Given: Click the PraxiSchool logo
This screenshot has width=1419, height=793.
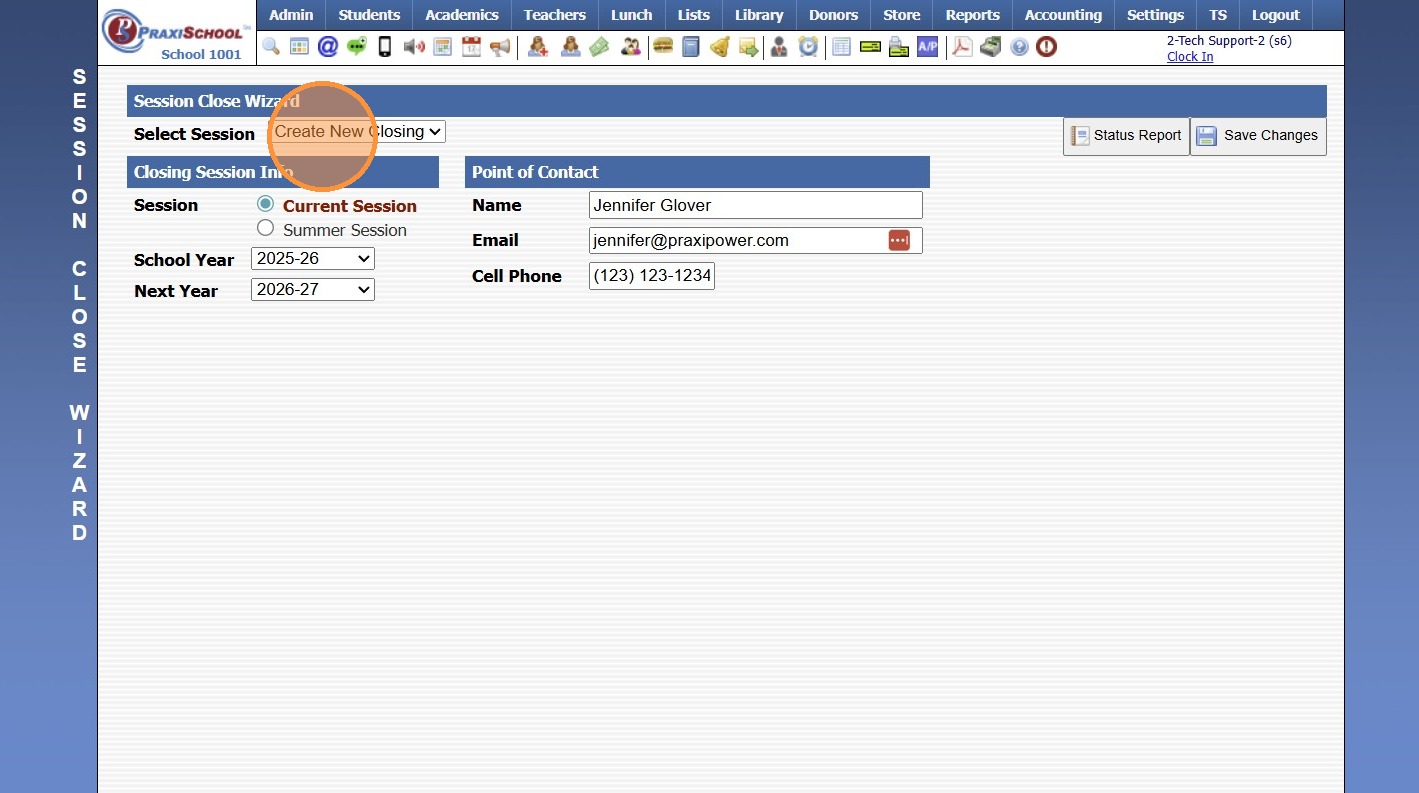Looking at the screenshot, I should [176, 33].
